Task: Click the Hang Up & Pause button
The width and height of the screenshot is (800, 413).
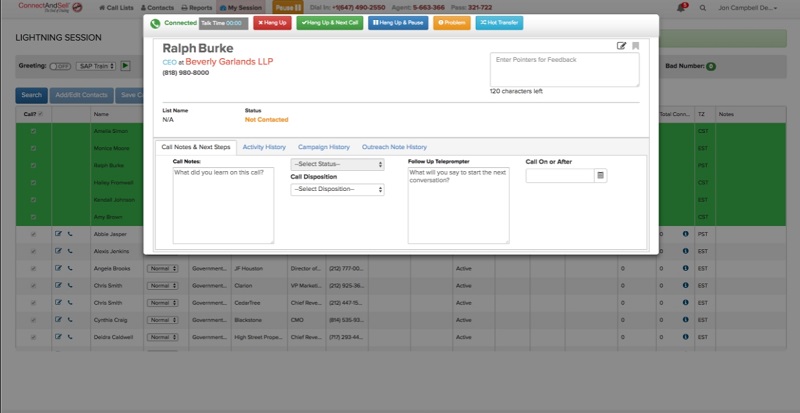Action: 398,23
